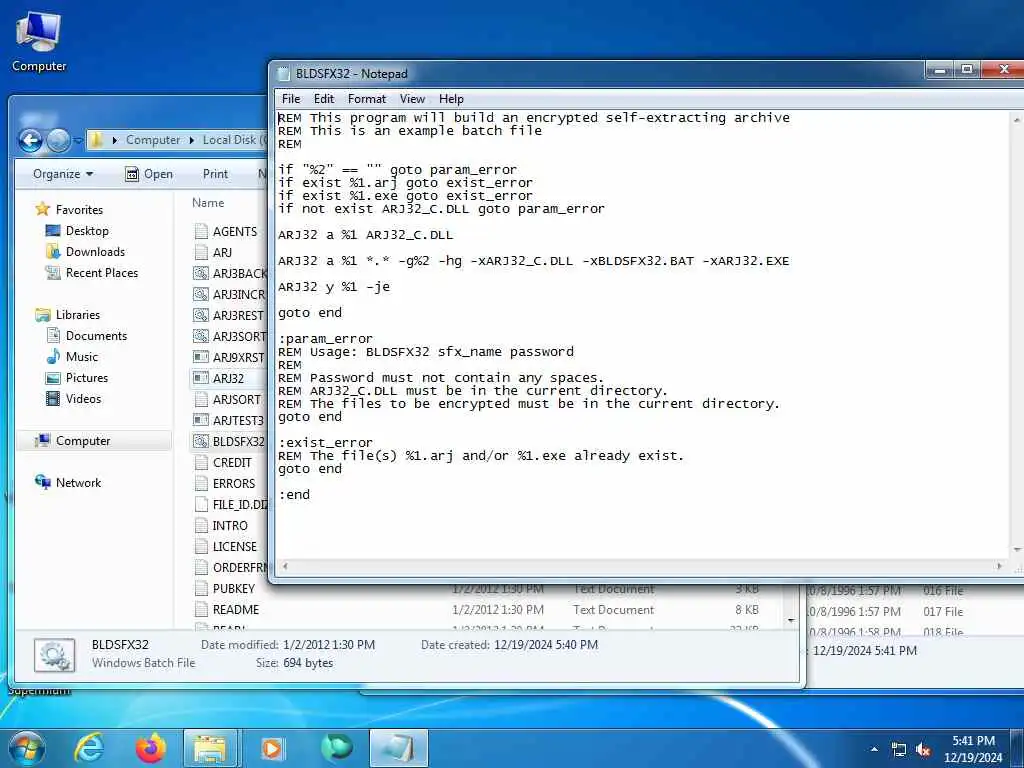Click the Open toolbar button
The image size is (1024, 768).
click(x=149, y=174)
